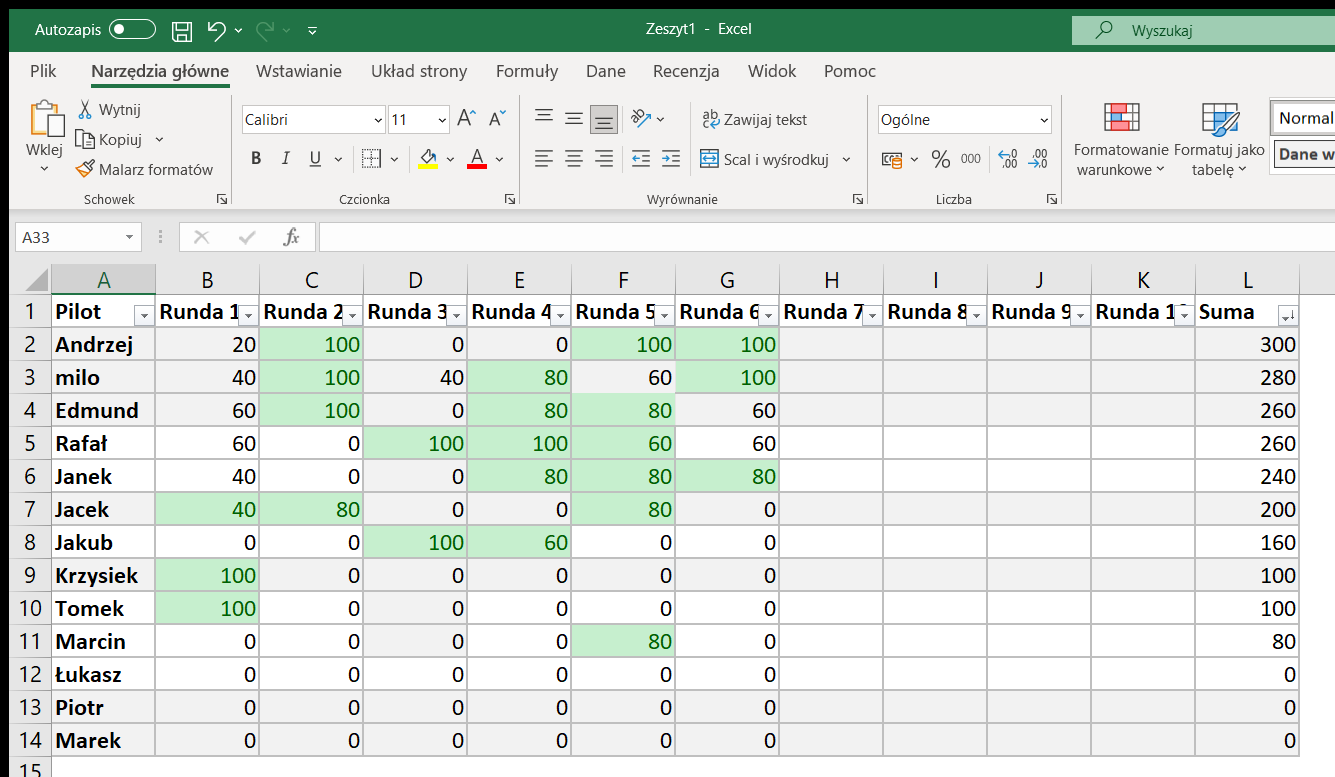Toggle bold formatting
Image resolution: width=1335 pixels, height=777 pixels.
tap(256, 158)
